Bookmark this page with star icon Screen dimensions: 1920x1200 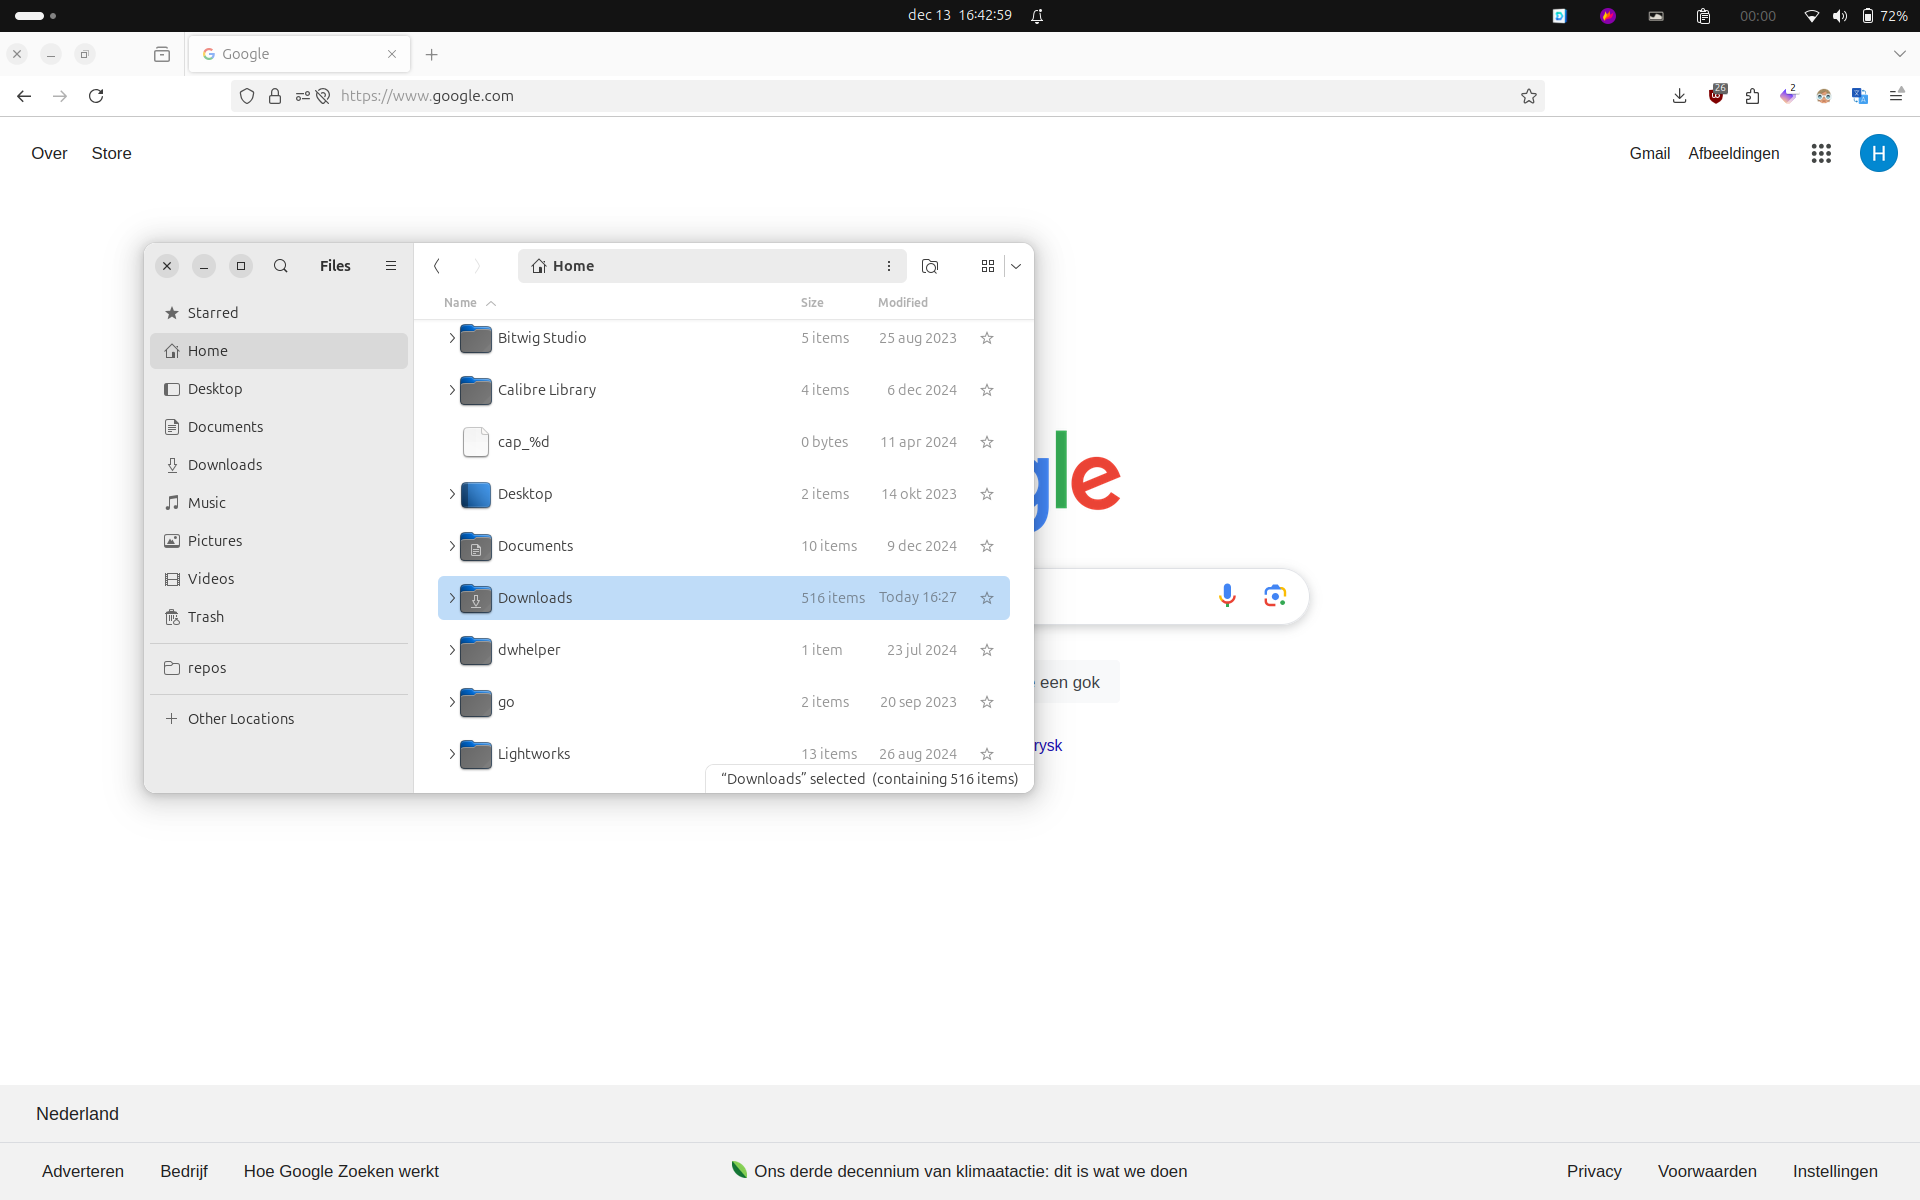pyautogui.click(x=1529, y=96)
